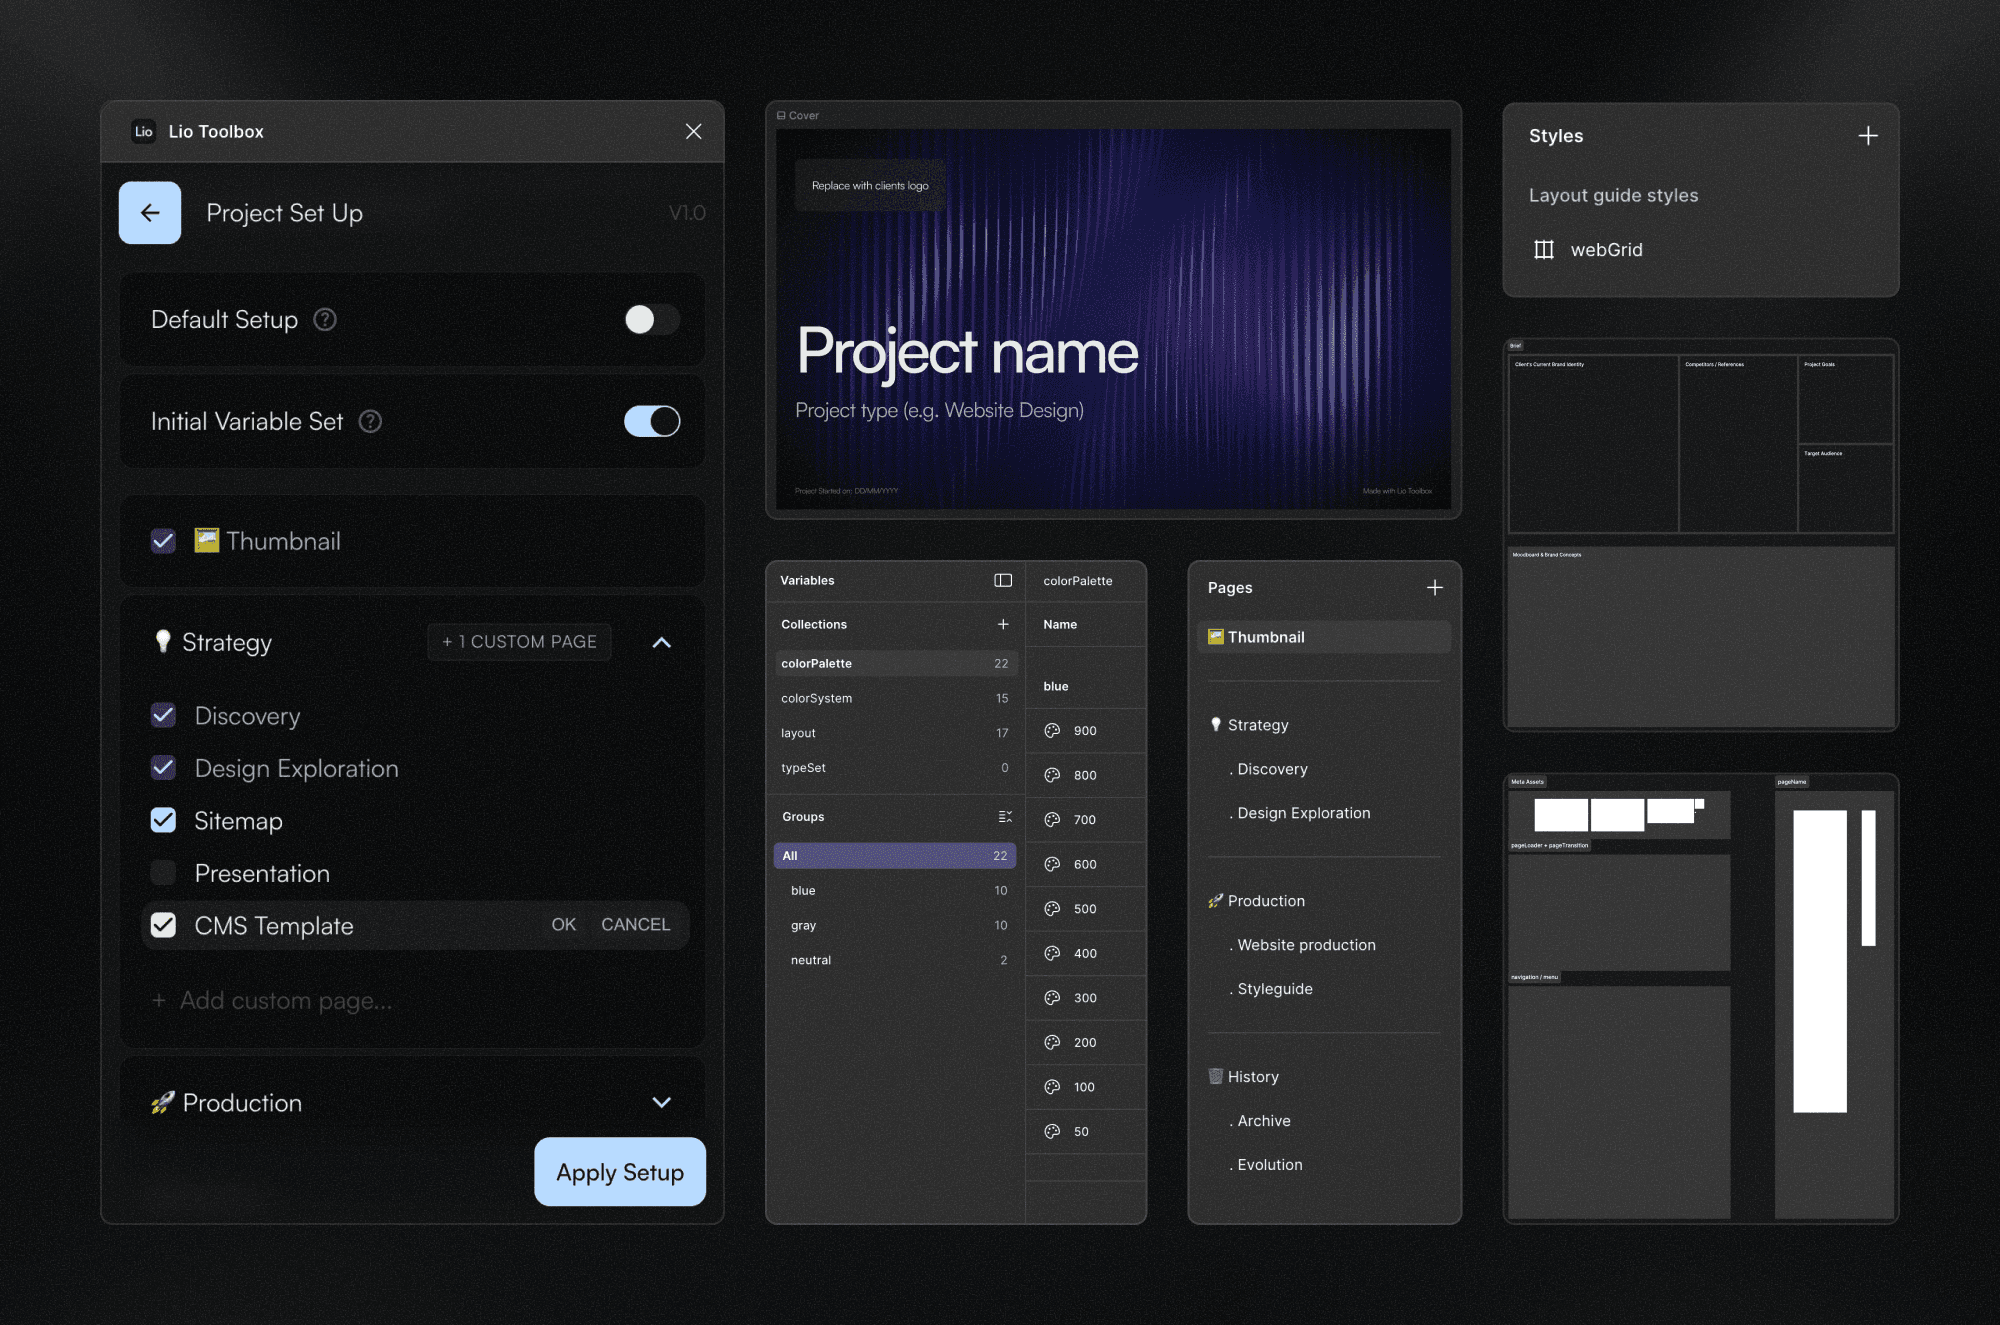Click the plus icon in the Styles panel
Viewport: 2000px width, 1325px height.
pyautogui.click(x=1869, y=135)
